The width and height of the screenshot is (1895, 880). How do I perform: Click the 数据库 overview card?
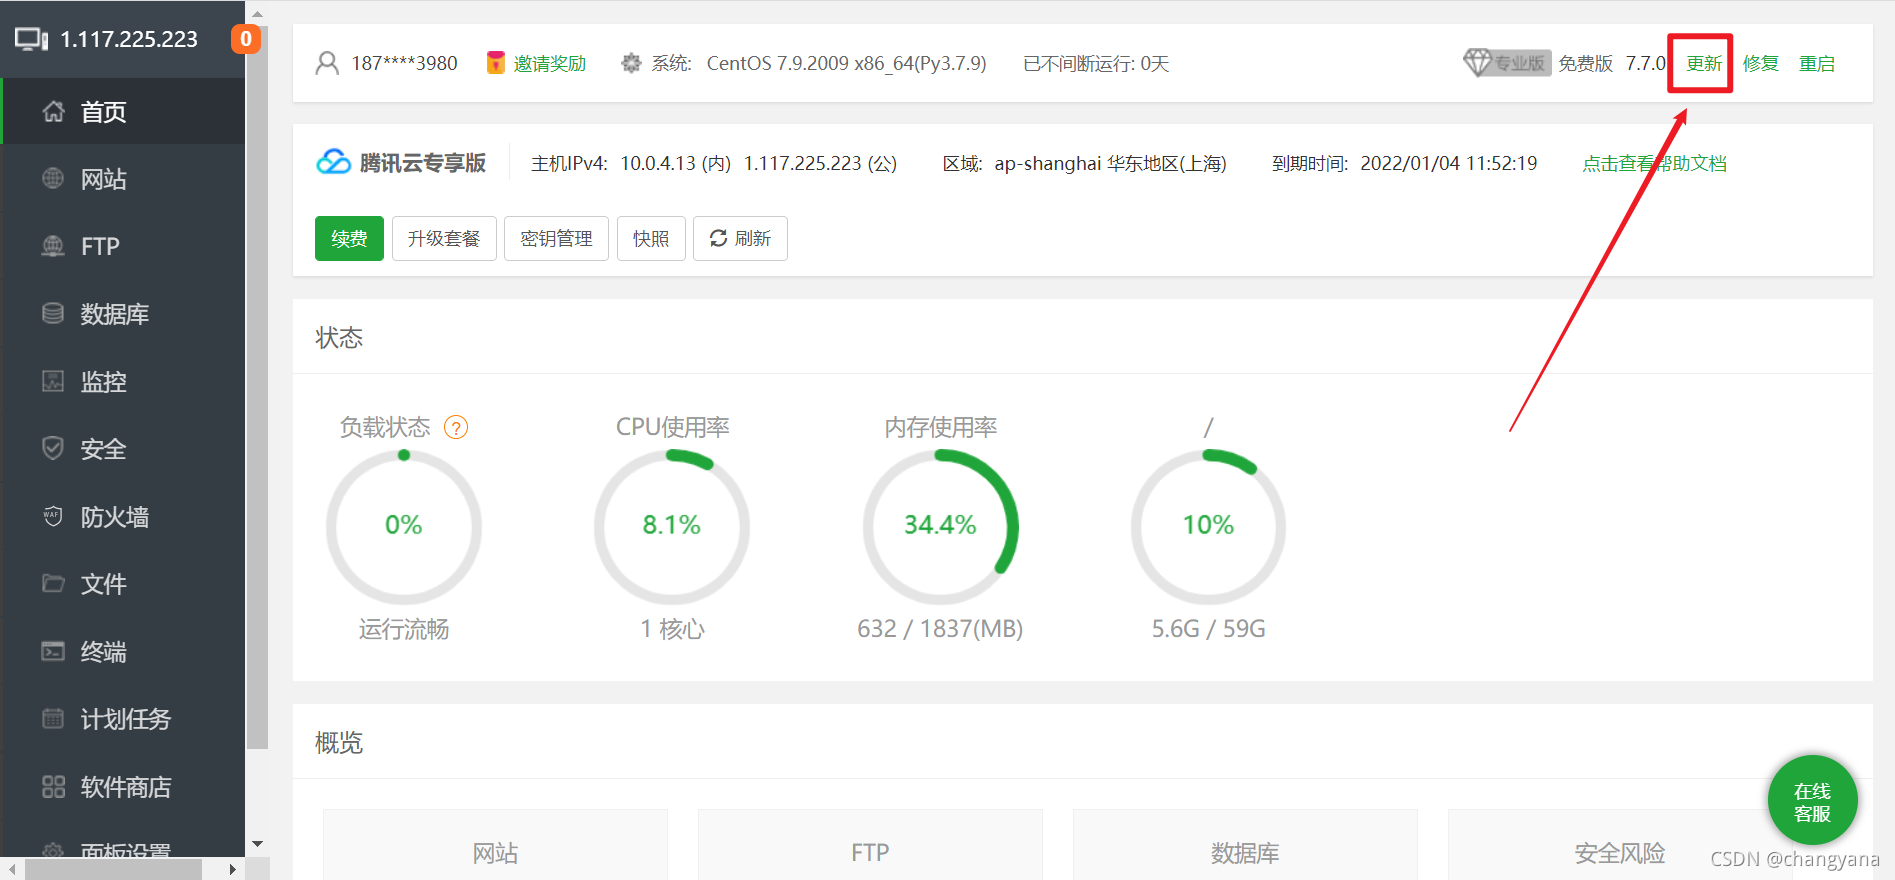click(x=1245, y=845)
